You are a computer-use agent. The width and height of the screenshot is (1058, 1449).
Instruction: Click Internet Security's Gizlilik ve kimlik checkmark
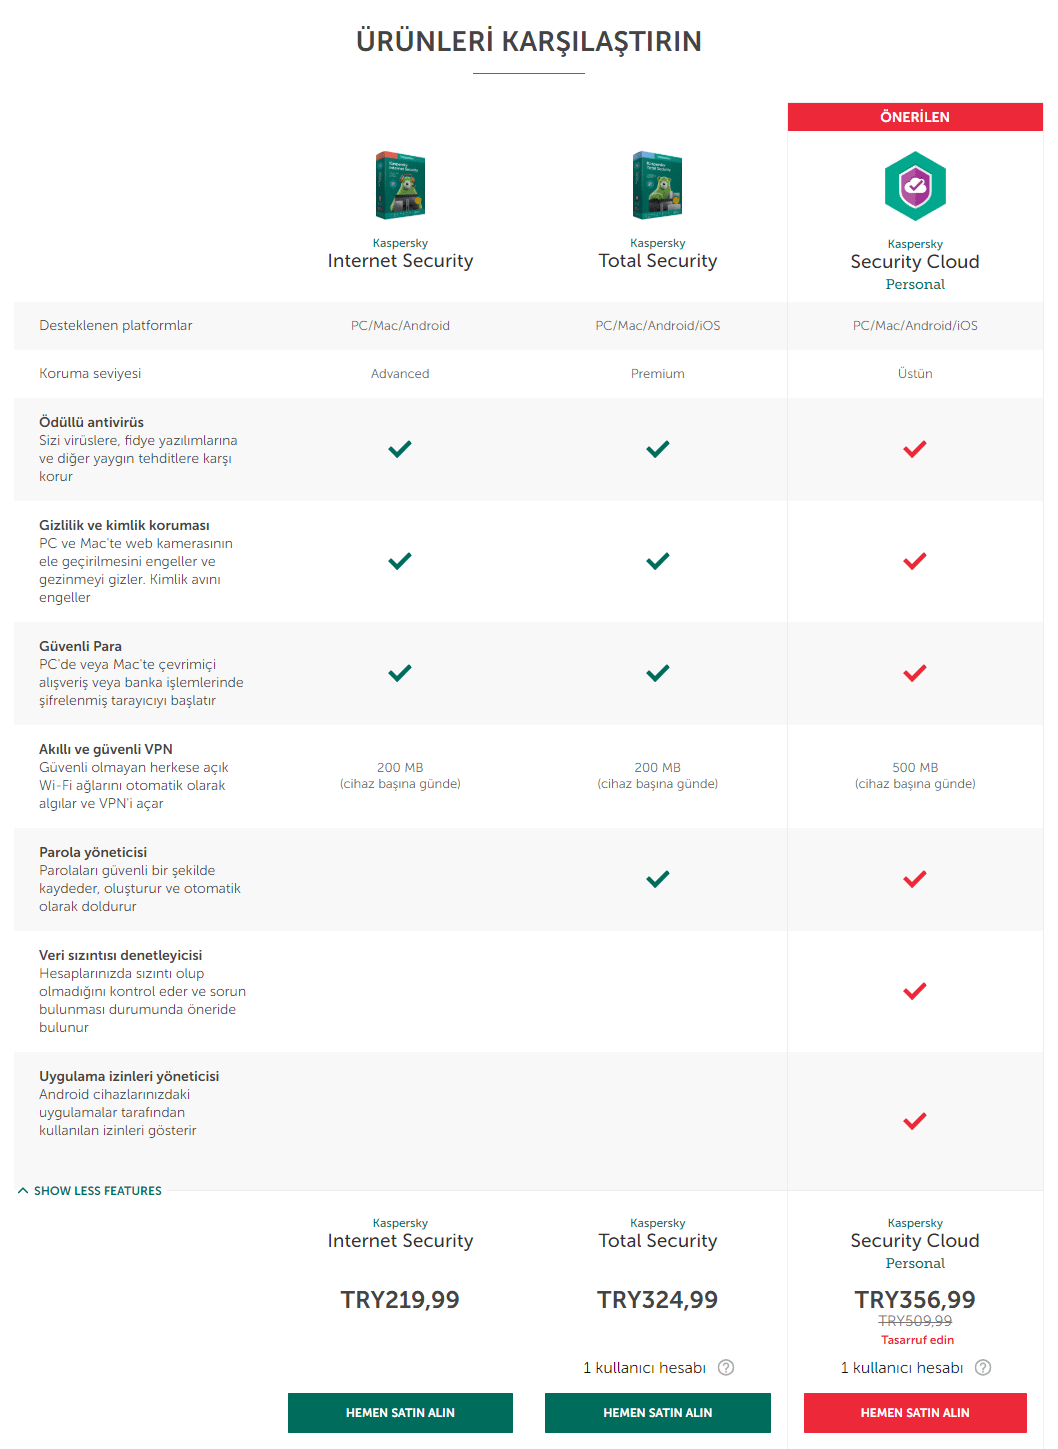[400, 561]
